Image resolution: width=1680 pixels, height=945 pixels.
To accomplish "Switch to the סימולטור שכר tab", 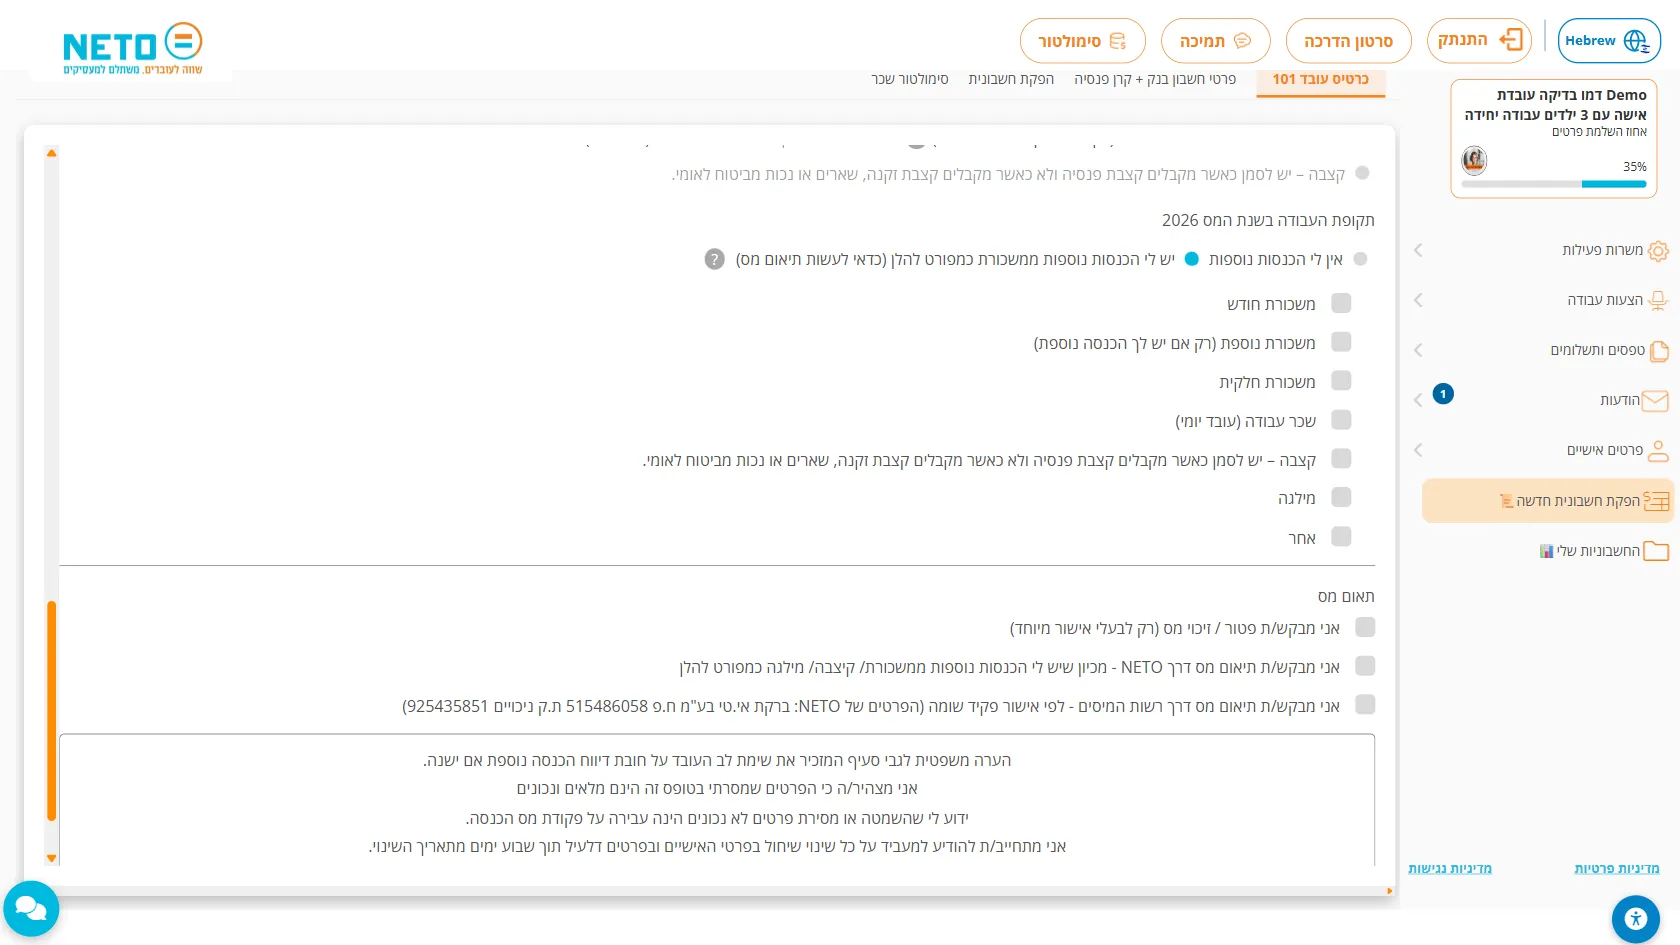I will point(910,79).
